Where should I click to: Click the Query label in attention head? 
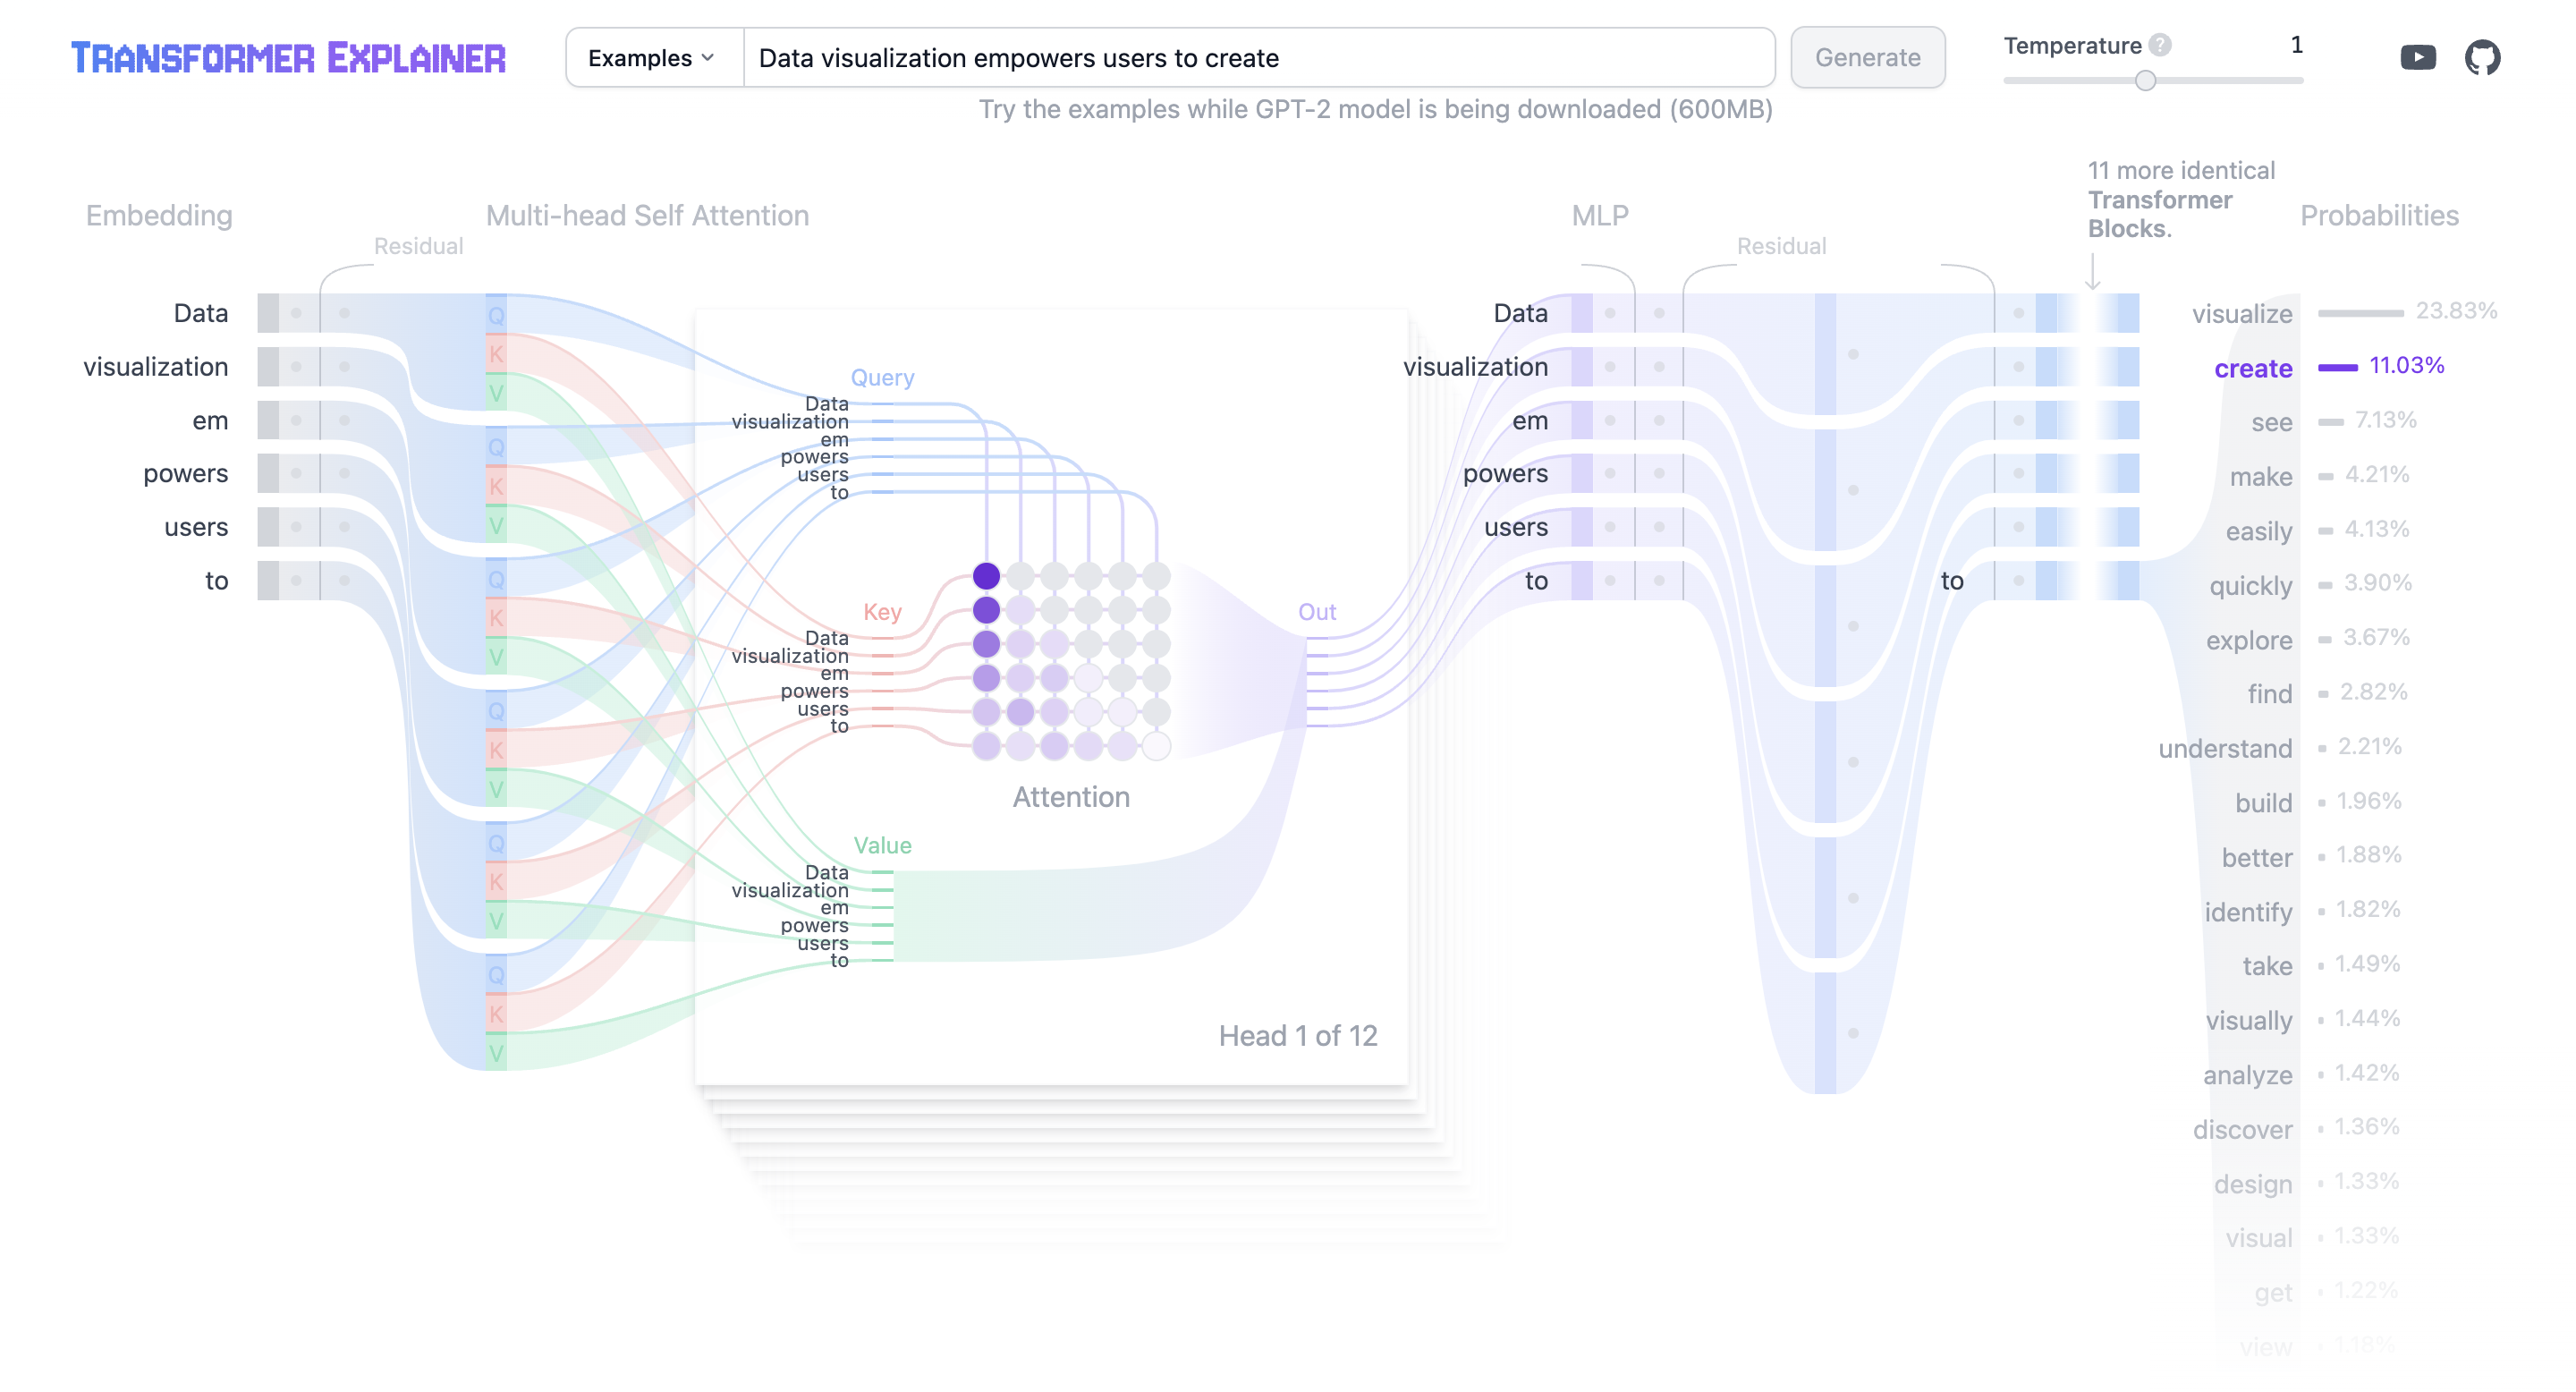click(881, 377)
